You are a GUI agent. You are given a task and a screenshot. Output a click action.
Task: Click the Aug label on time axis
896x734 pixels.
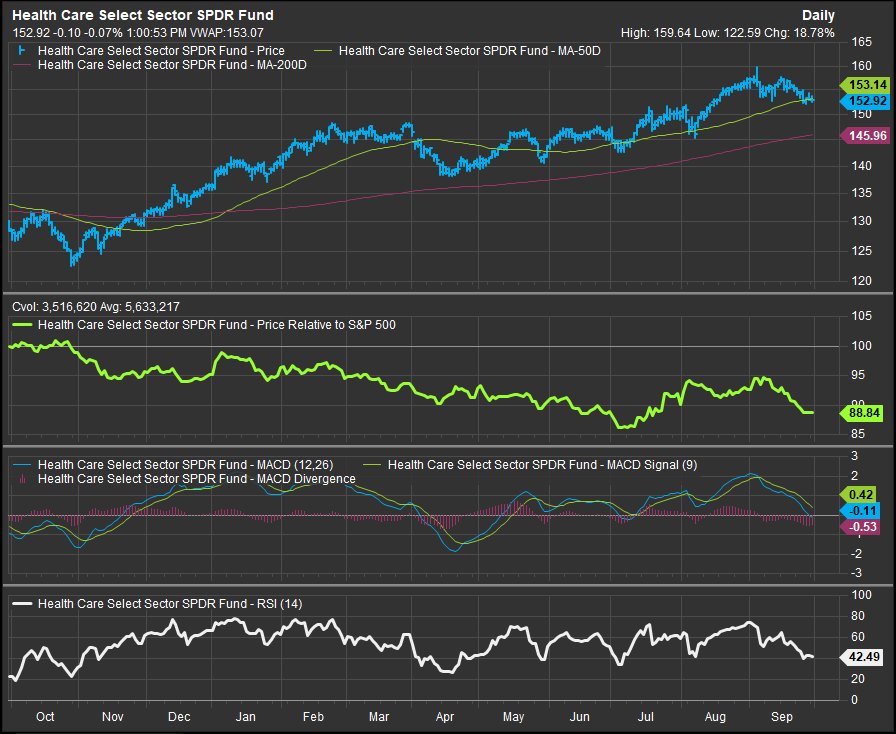(715, 717)
